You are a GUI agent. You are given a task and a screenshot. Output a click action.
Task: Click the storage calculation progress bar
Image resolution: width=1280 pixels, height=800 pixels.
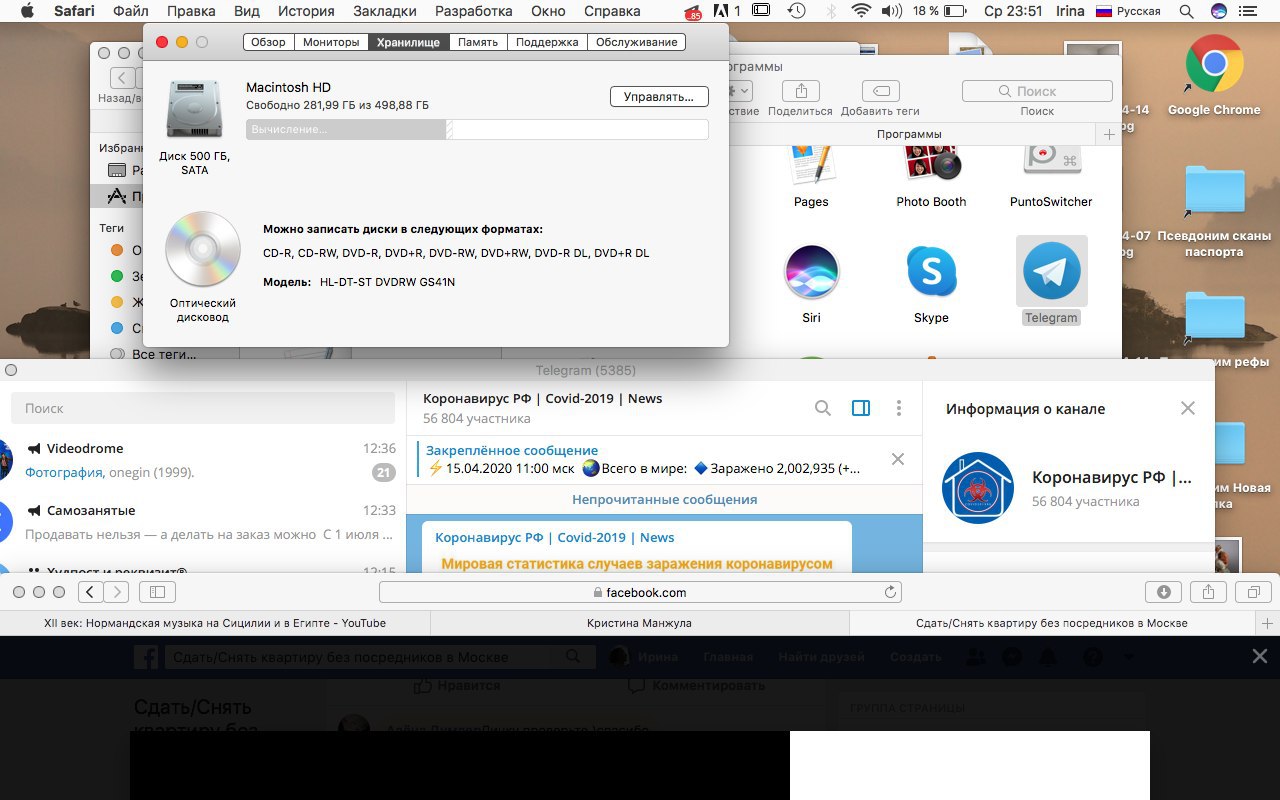[x=477, y=129]
